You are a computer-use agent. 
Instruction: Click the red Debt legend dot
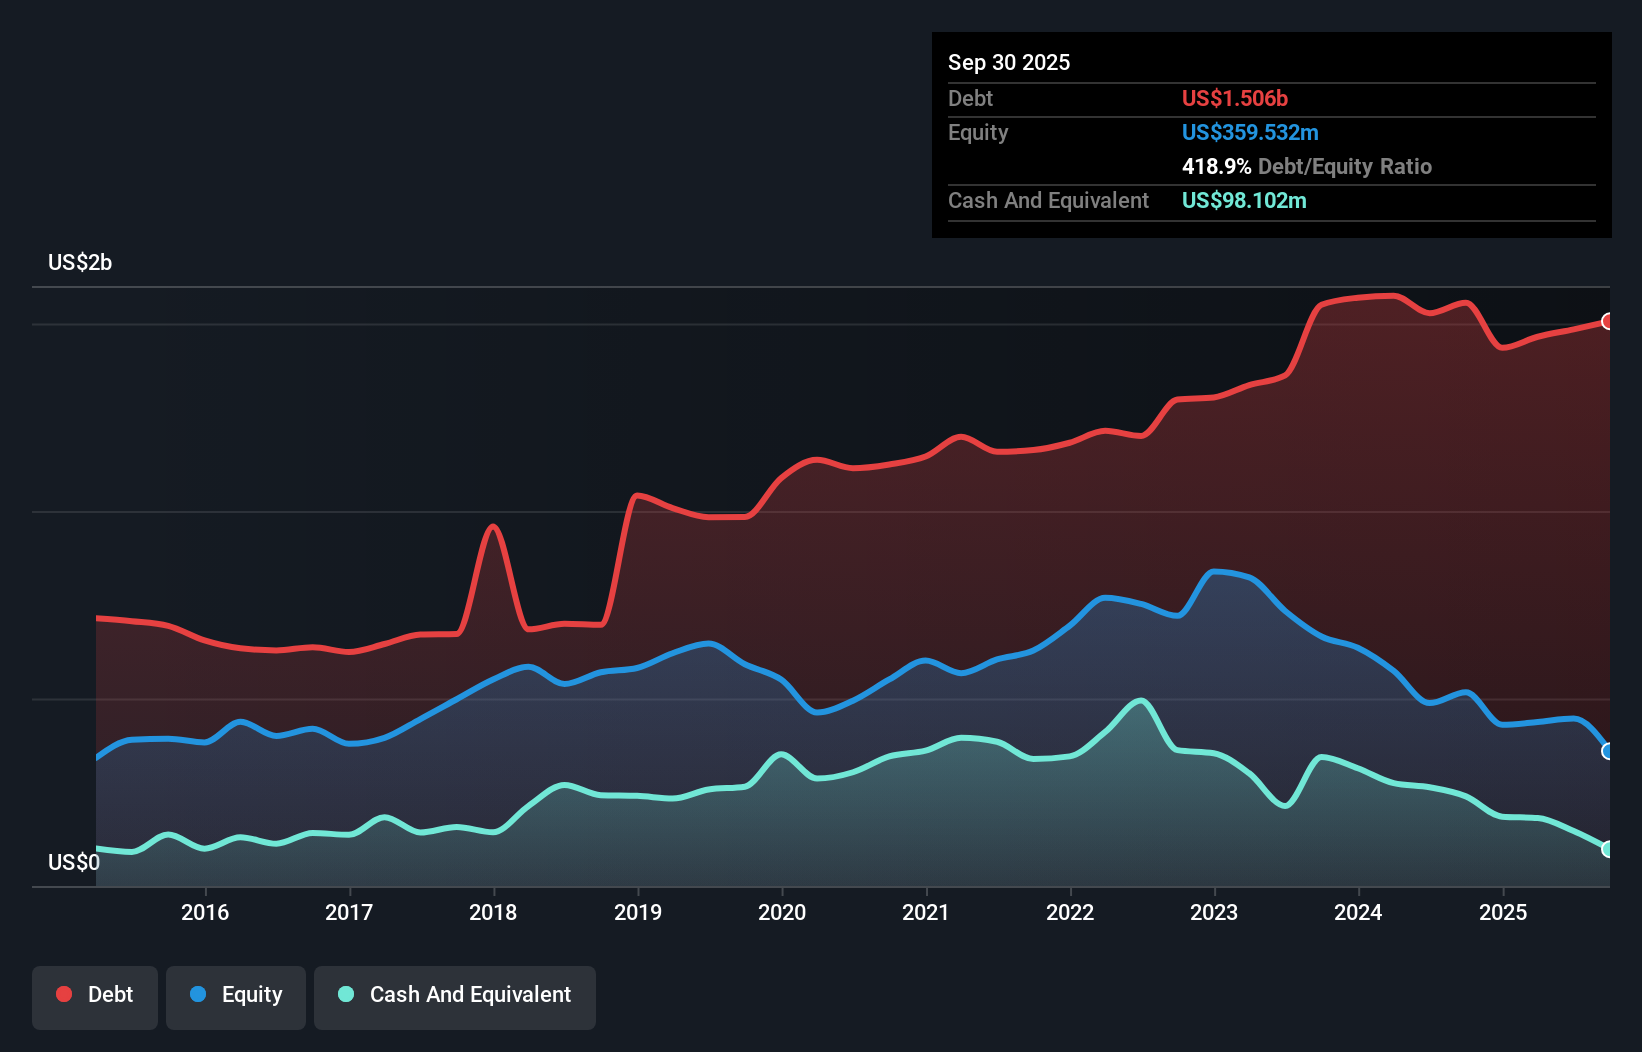click(64, 994)
